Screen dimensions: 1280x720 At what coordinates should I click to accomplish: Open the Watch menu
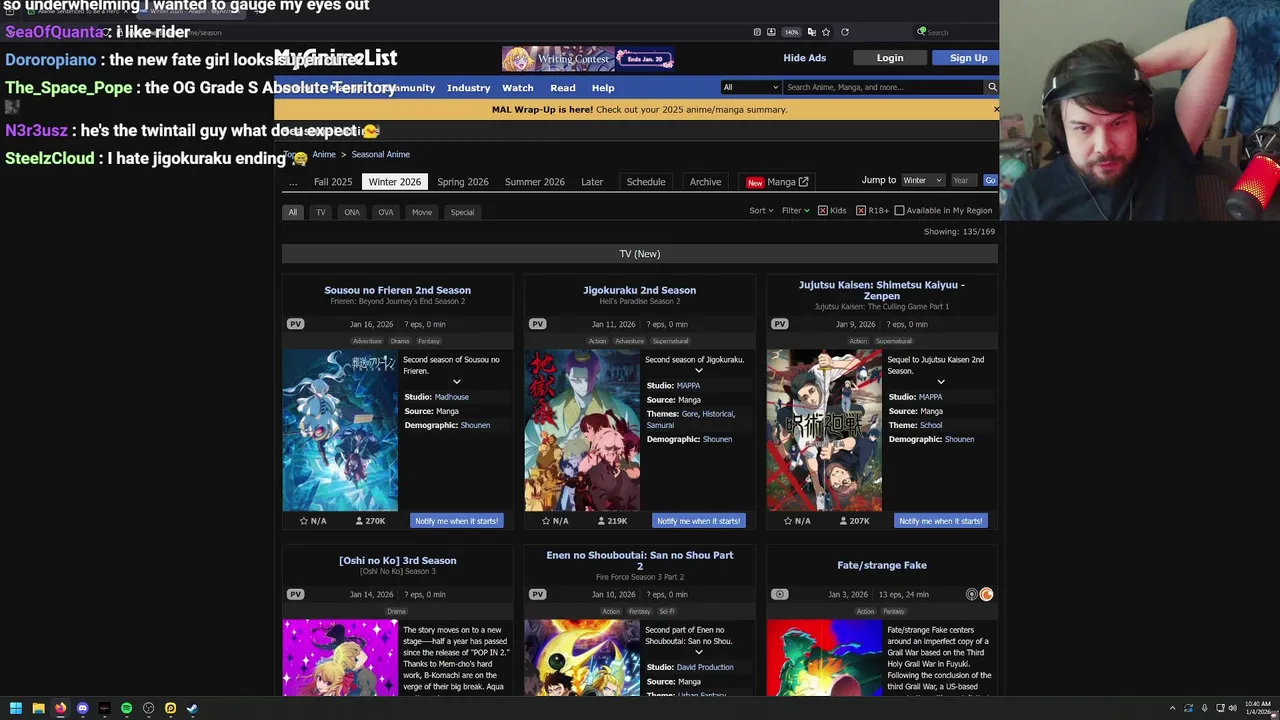517,88
